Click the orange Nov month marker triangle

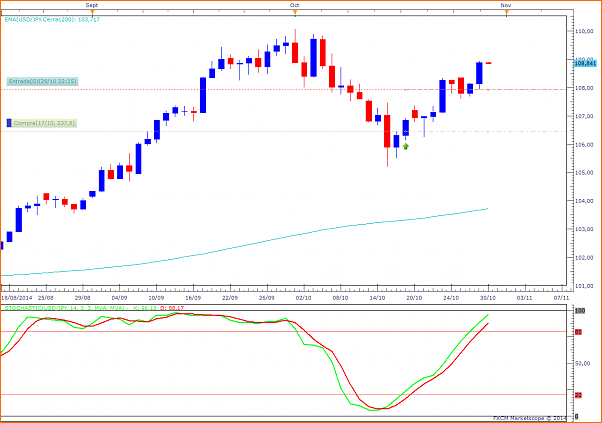(x=507, y=12)
